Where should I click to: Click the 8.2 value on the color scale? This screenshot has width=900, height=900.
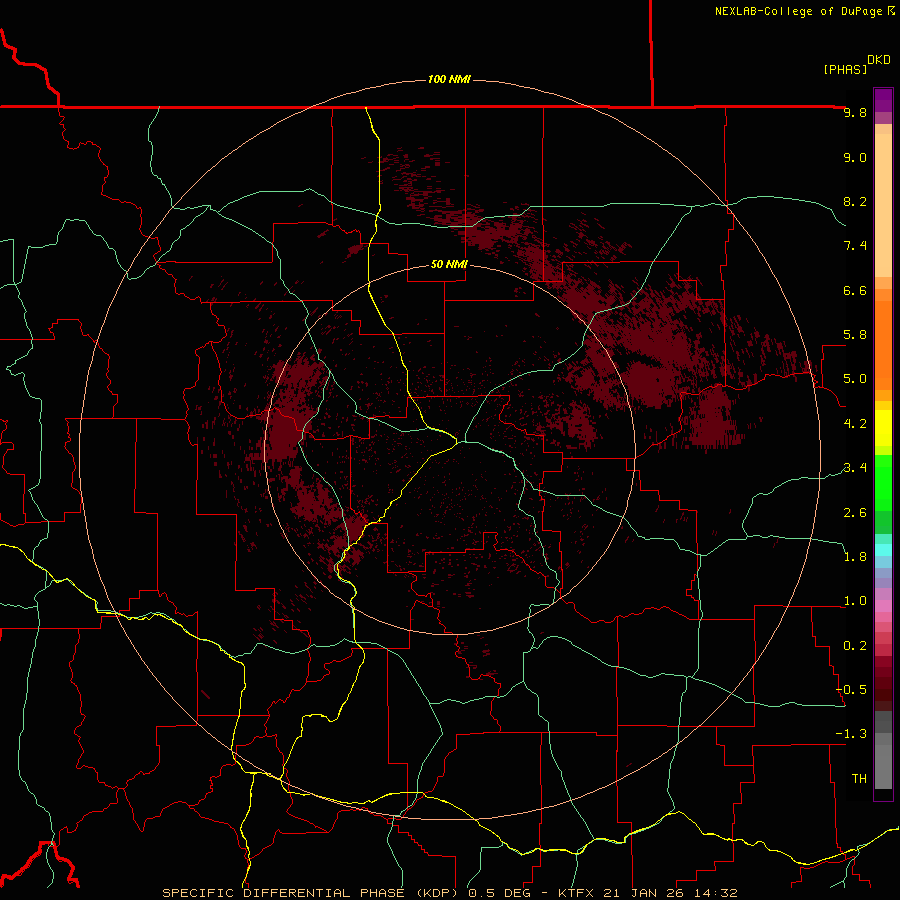pyautogui.click(x=855, y=201)
